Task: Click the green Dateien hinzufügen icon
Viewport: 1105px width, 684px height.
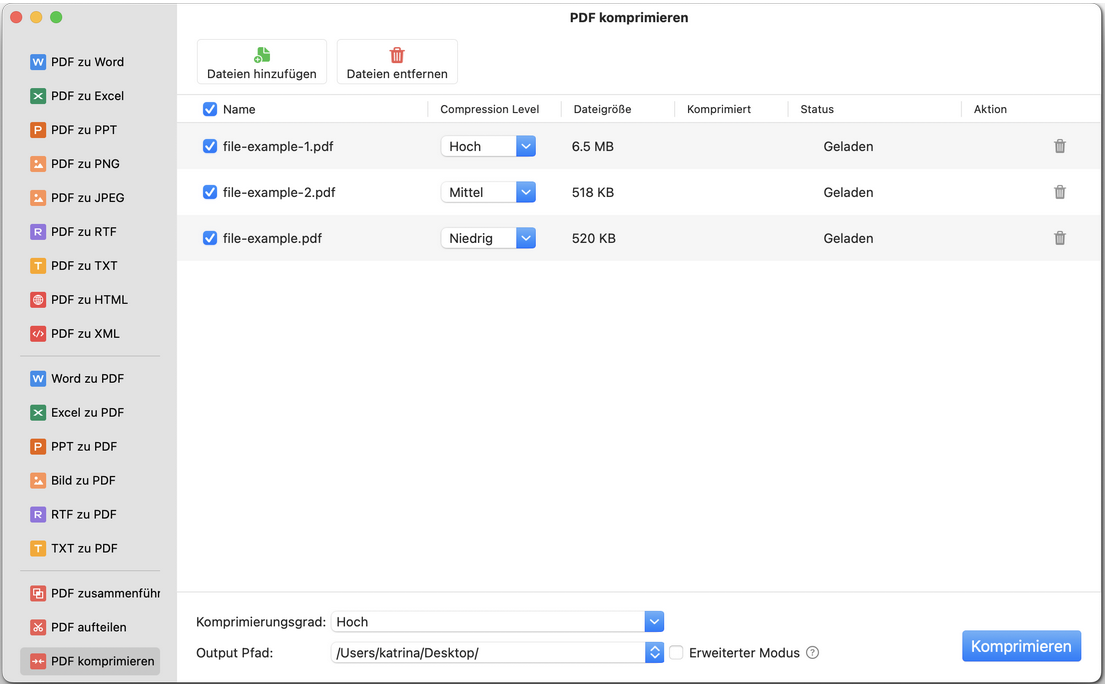Action: point(262,55)
